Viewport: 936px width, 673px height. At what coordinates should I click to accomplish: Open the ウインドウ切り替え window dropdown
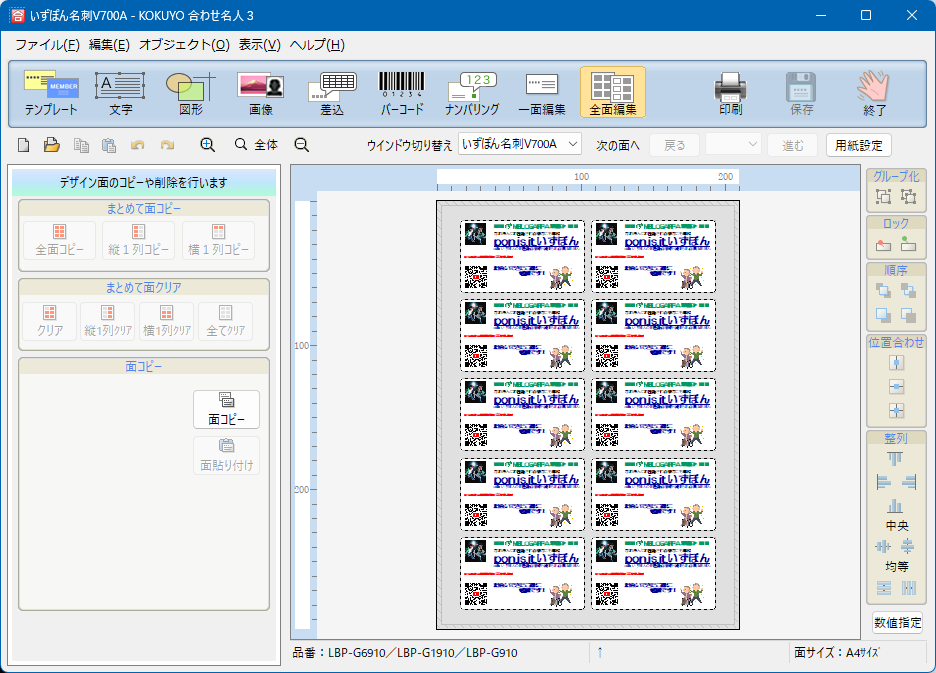point(520,144)
